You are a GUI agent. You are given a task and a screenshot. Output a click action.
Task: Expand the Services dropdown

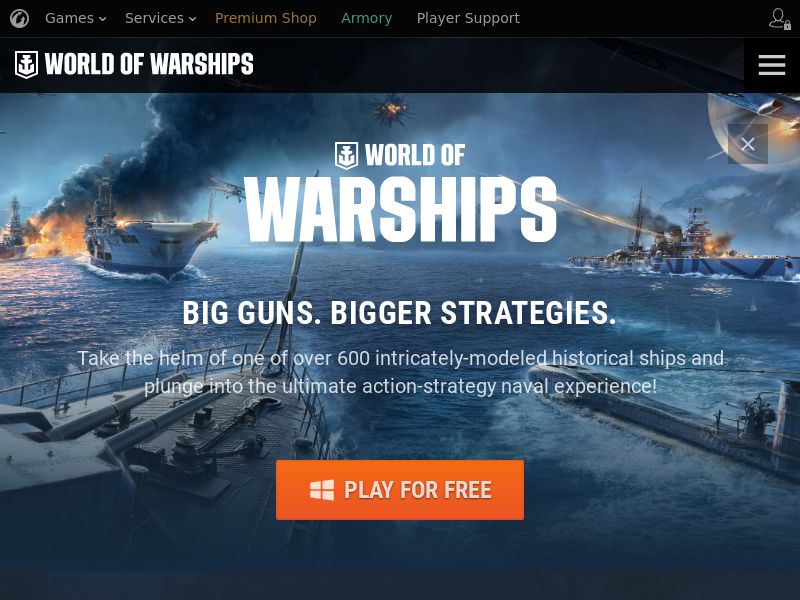point(160,18)
